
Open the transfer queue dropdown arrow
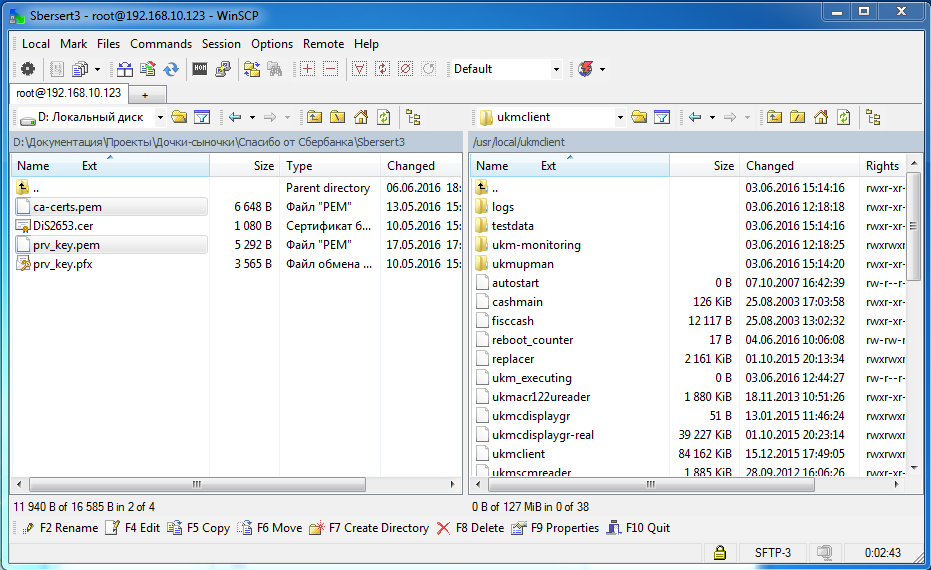pyautogui.click(x=97, y=69)
